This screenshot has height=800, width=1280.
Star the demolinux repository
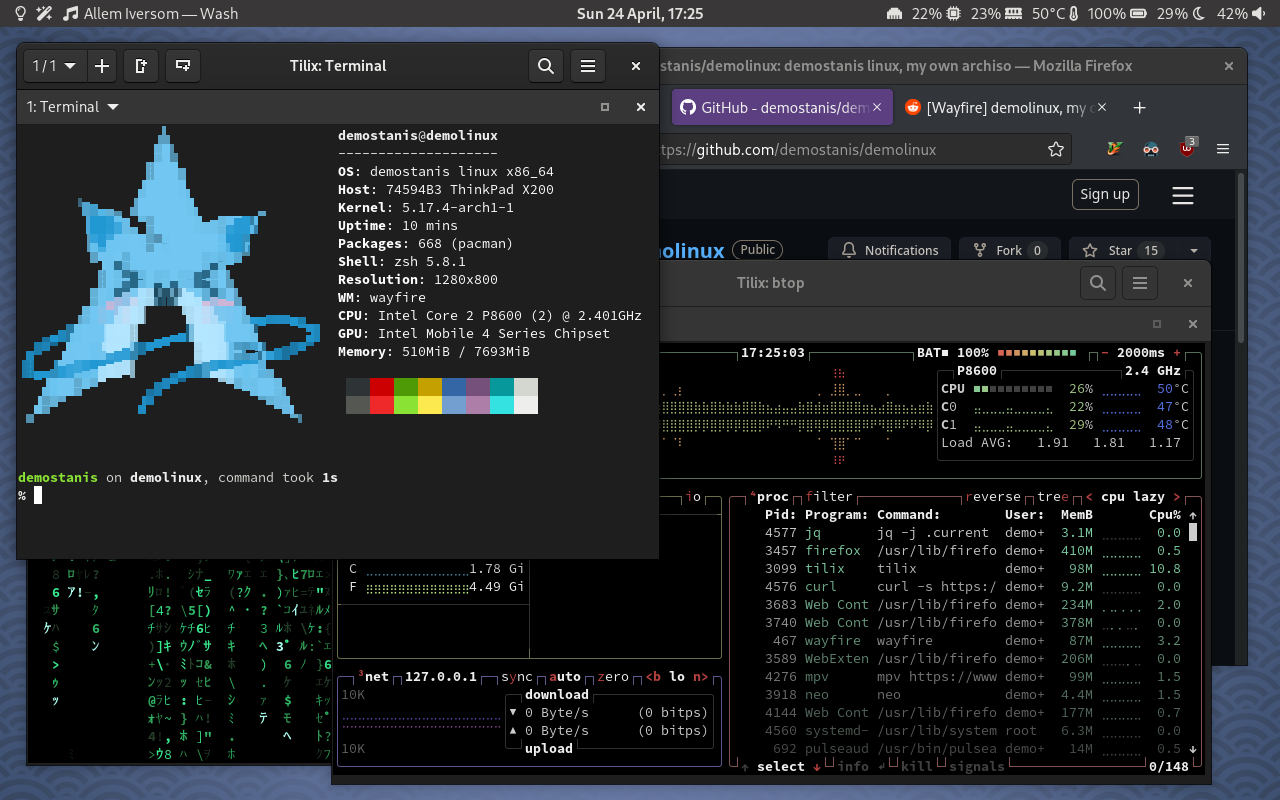tap(1123, 250)
